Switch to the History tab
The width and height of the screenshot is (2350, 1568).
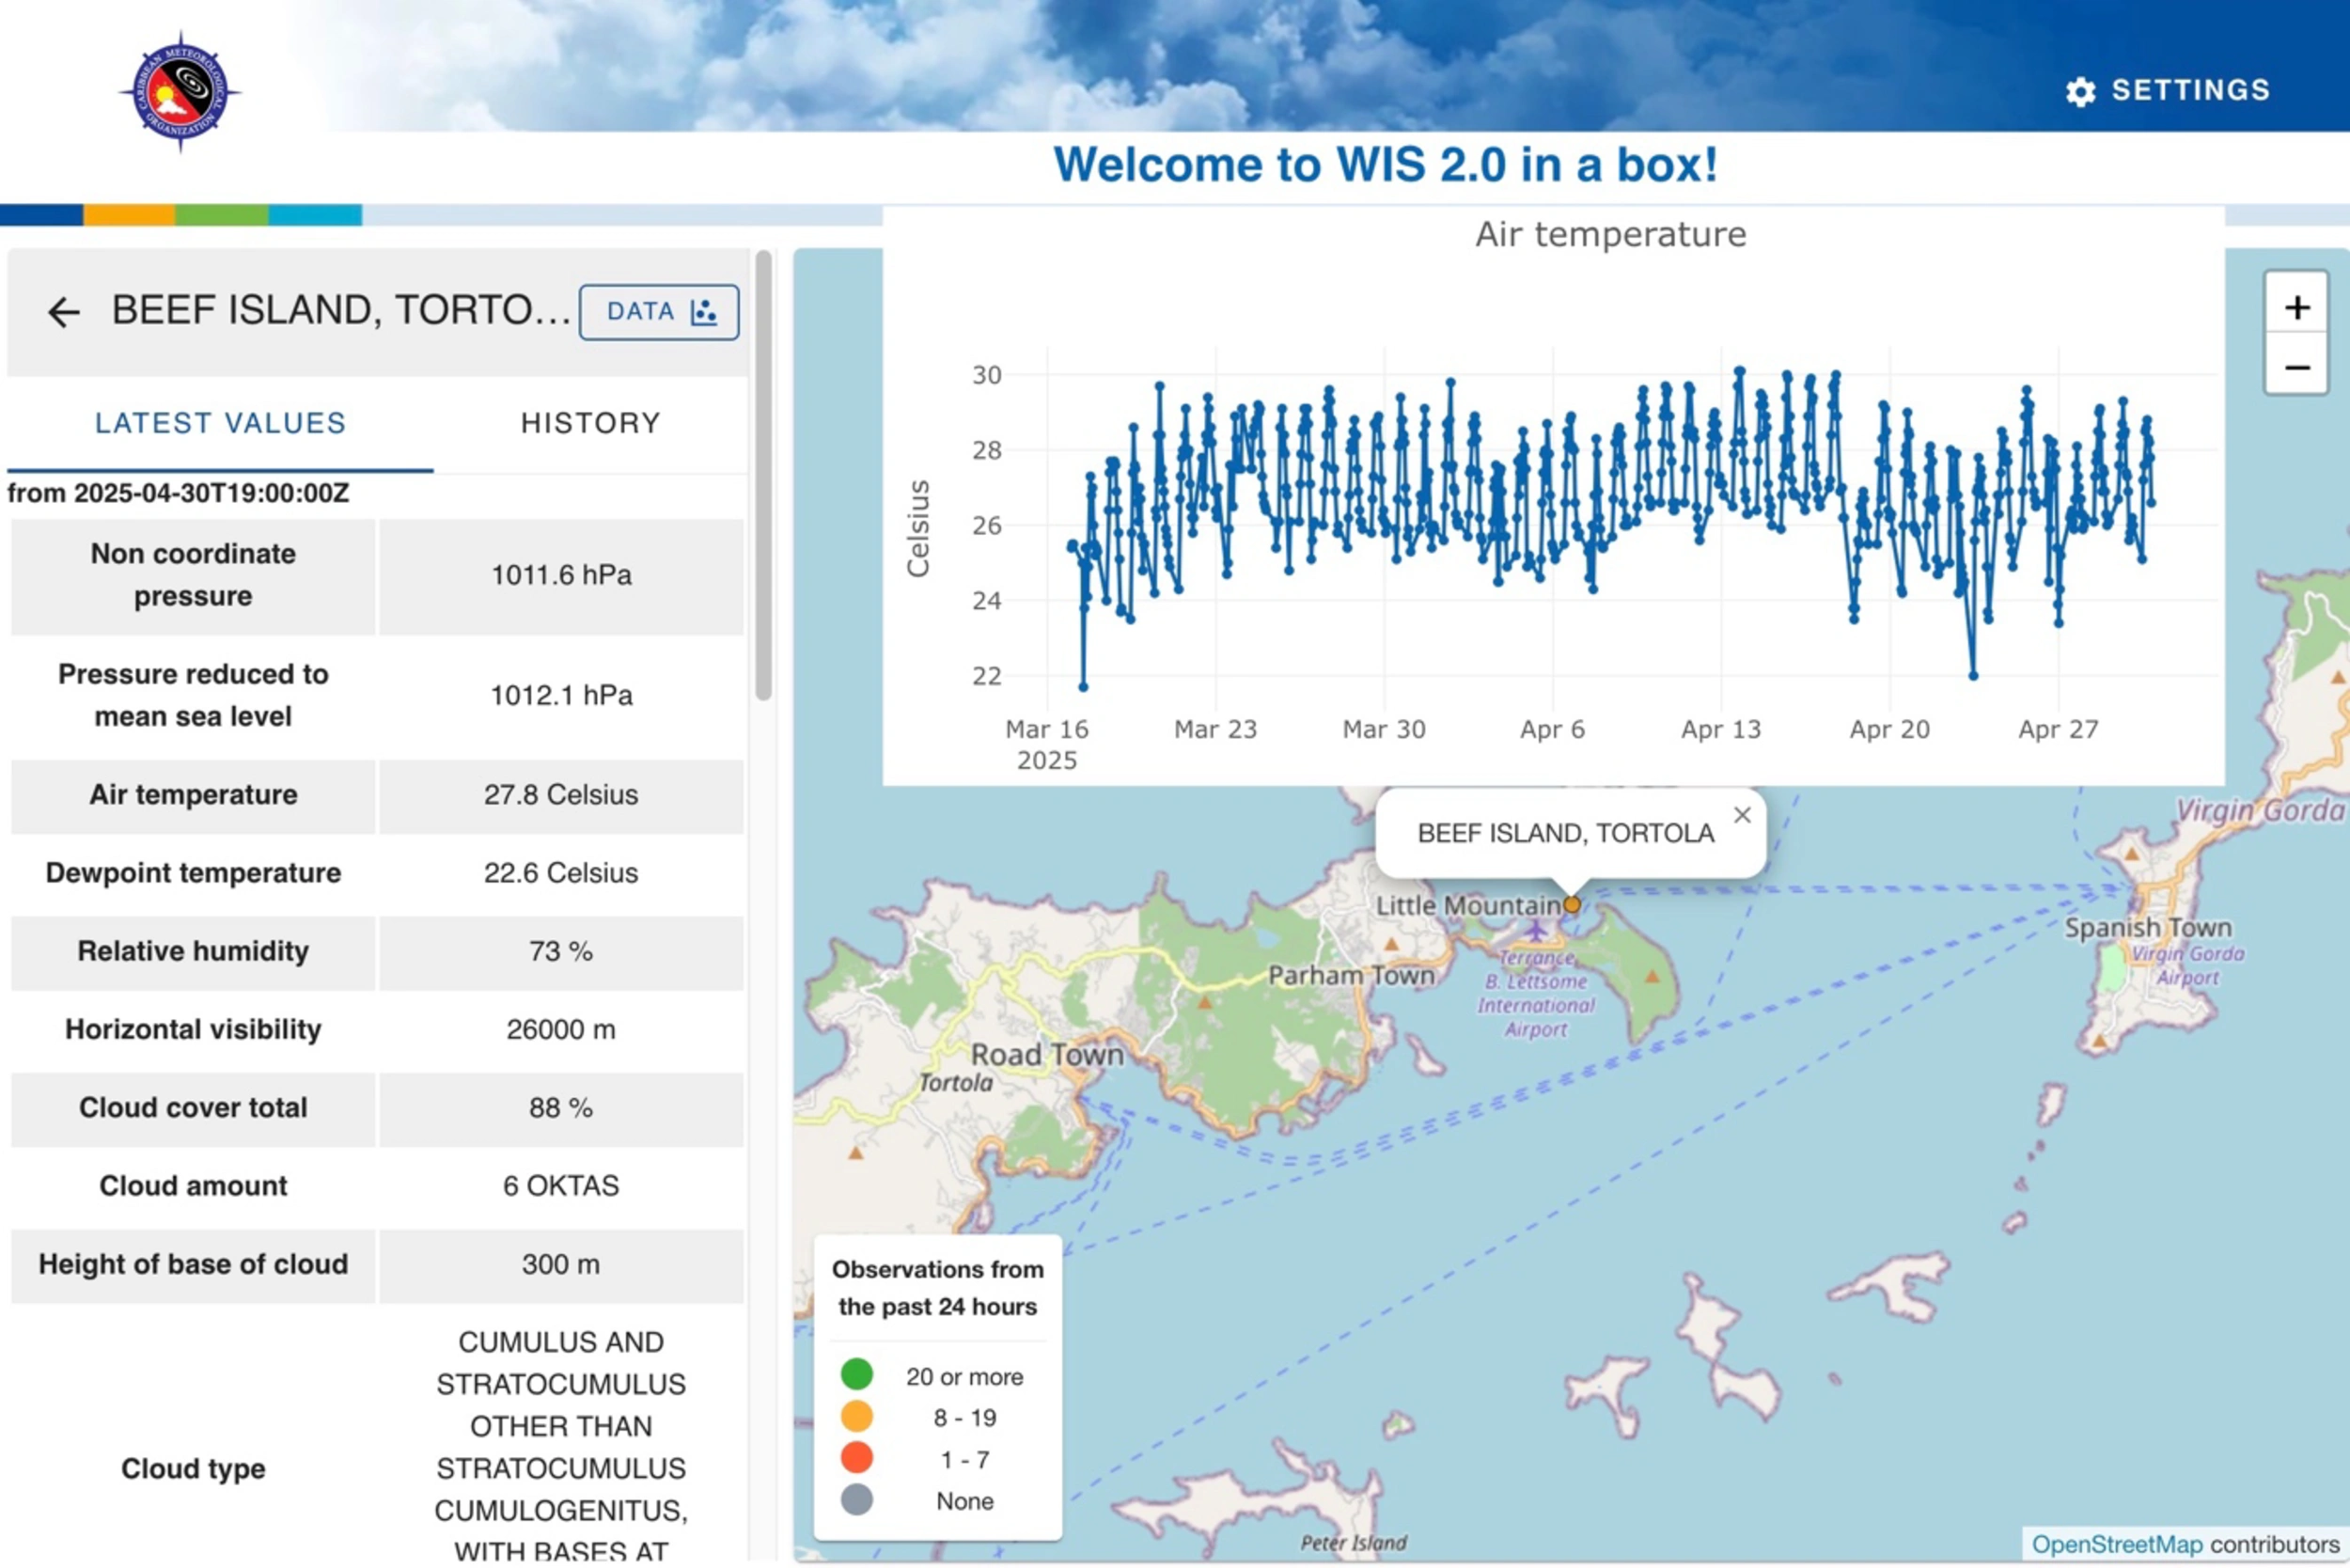[590, 423]
